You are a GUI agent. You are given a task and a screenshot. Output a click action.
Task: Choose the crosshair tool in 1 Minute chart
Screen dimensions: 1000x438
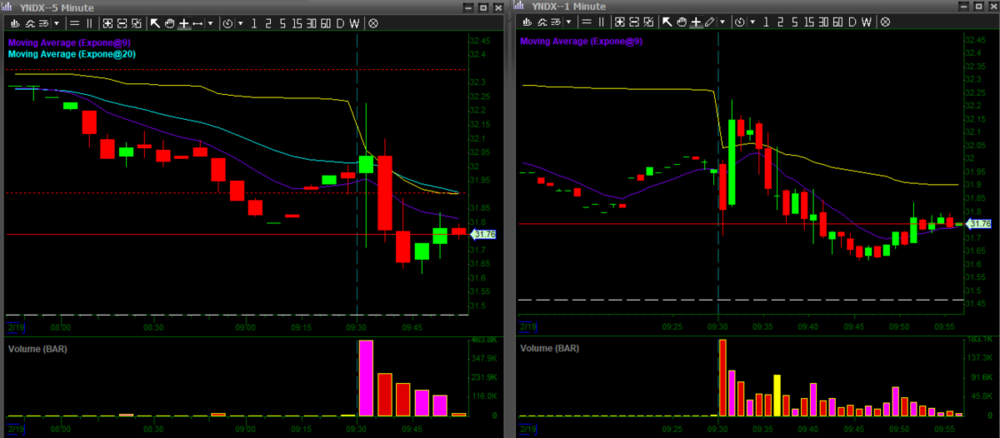click(x=695, y=22)
